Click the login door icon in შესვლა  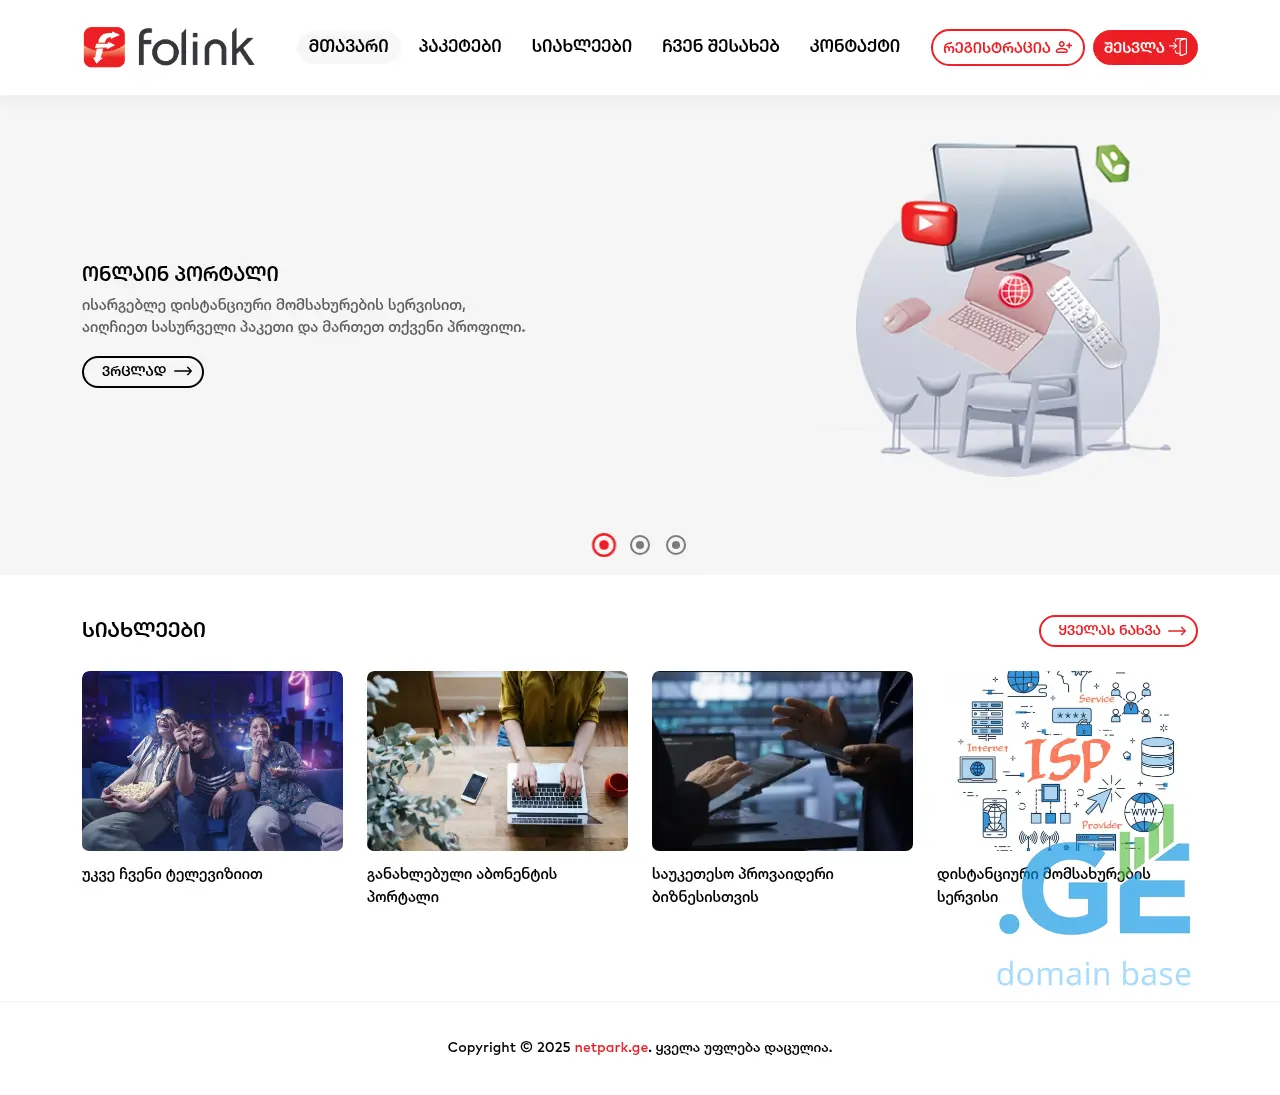point(1178,47)
